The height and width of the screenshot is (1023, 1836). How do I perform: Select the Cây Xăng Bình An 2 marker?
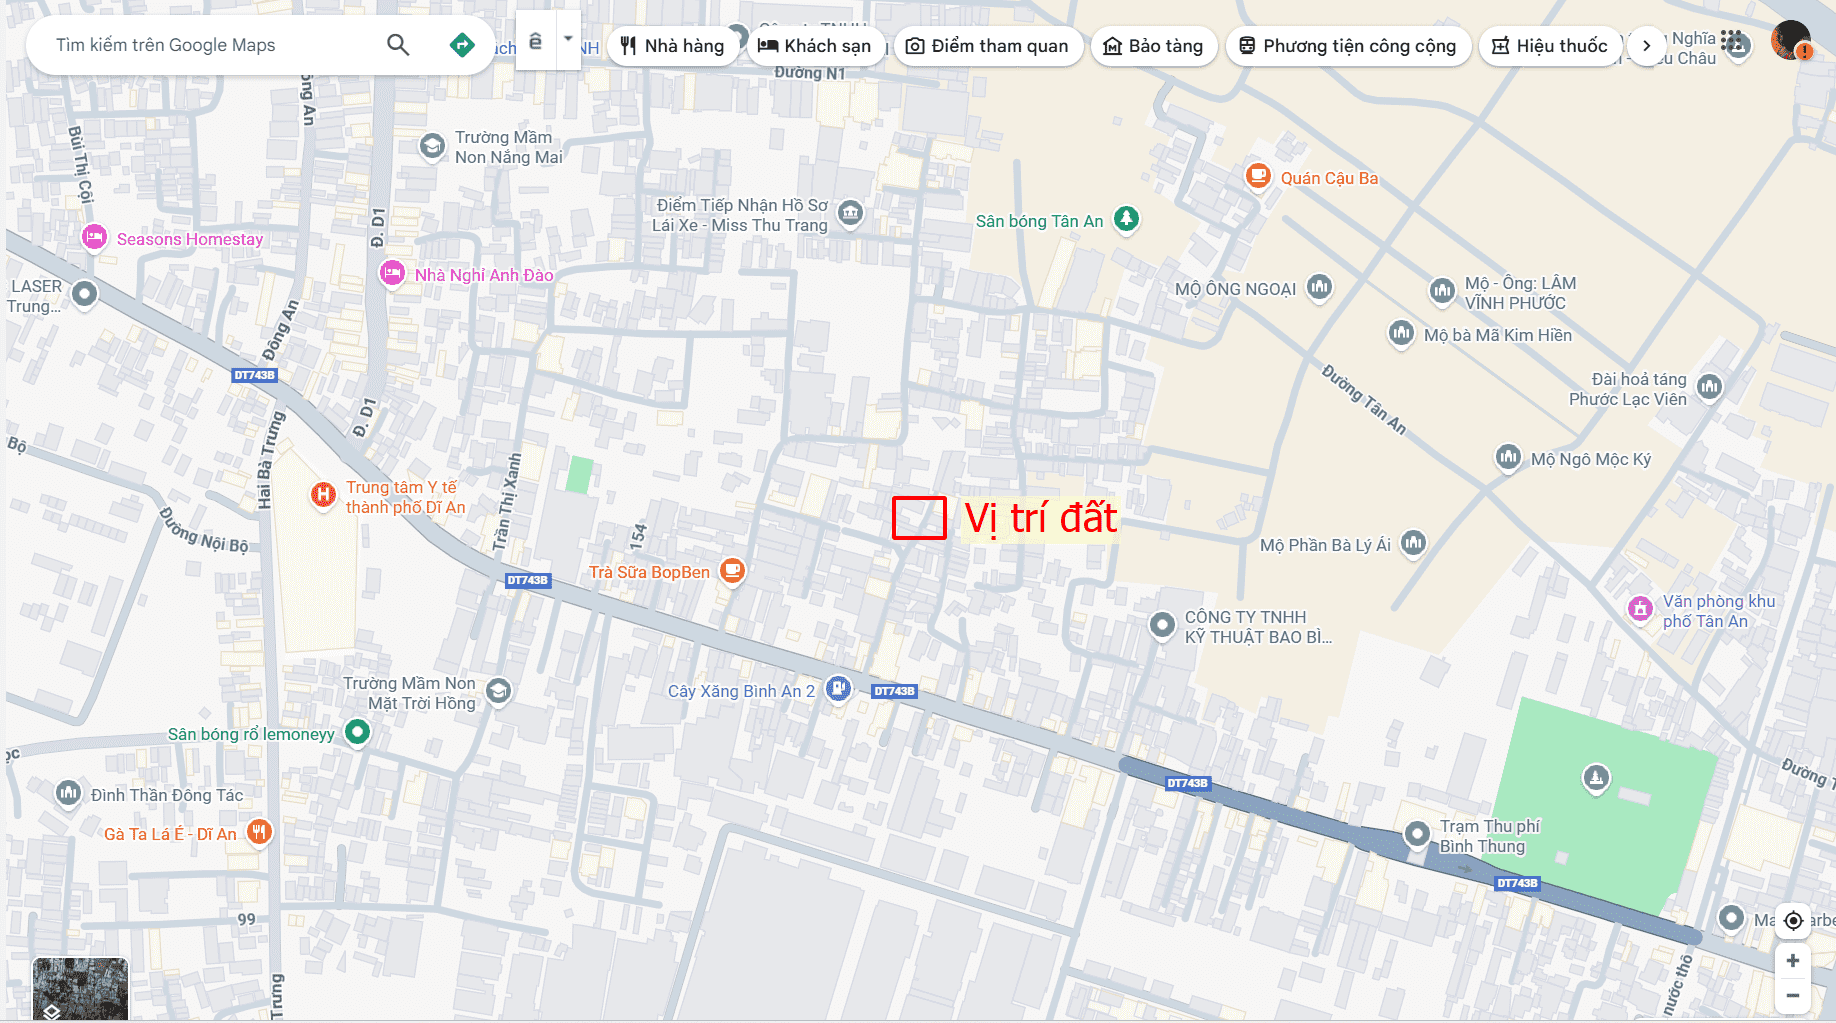pyautogui.click(x=838, y=688)
